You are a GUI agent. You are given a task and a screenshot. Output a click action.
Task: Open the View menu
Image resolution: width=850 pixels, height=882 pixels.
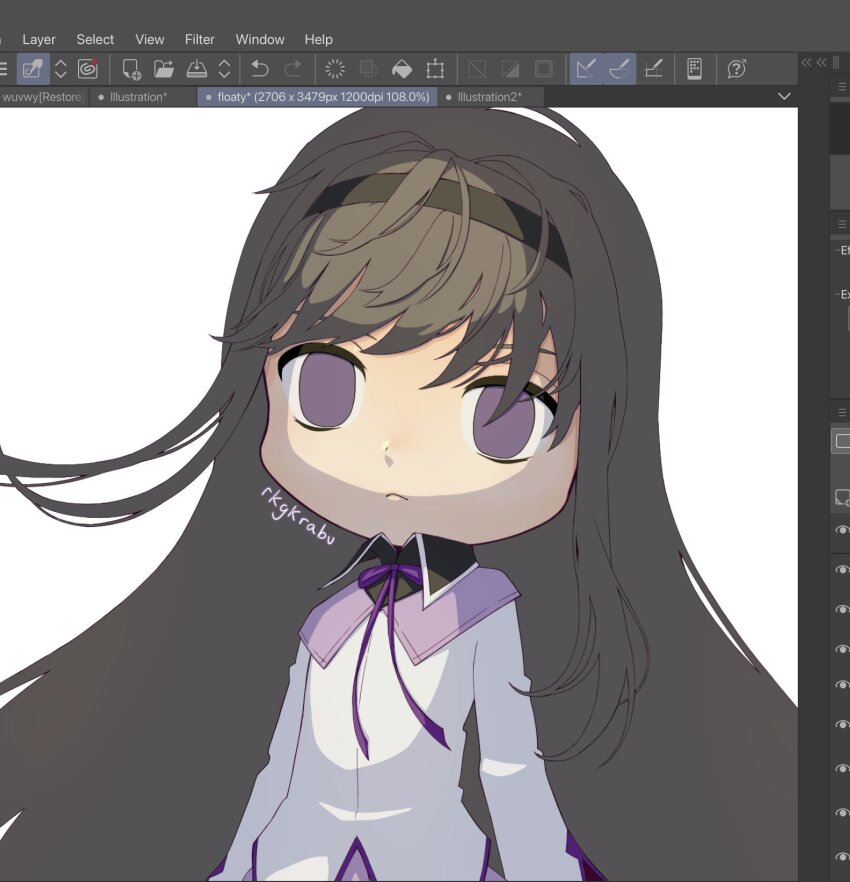tap(150, 39)
